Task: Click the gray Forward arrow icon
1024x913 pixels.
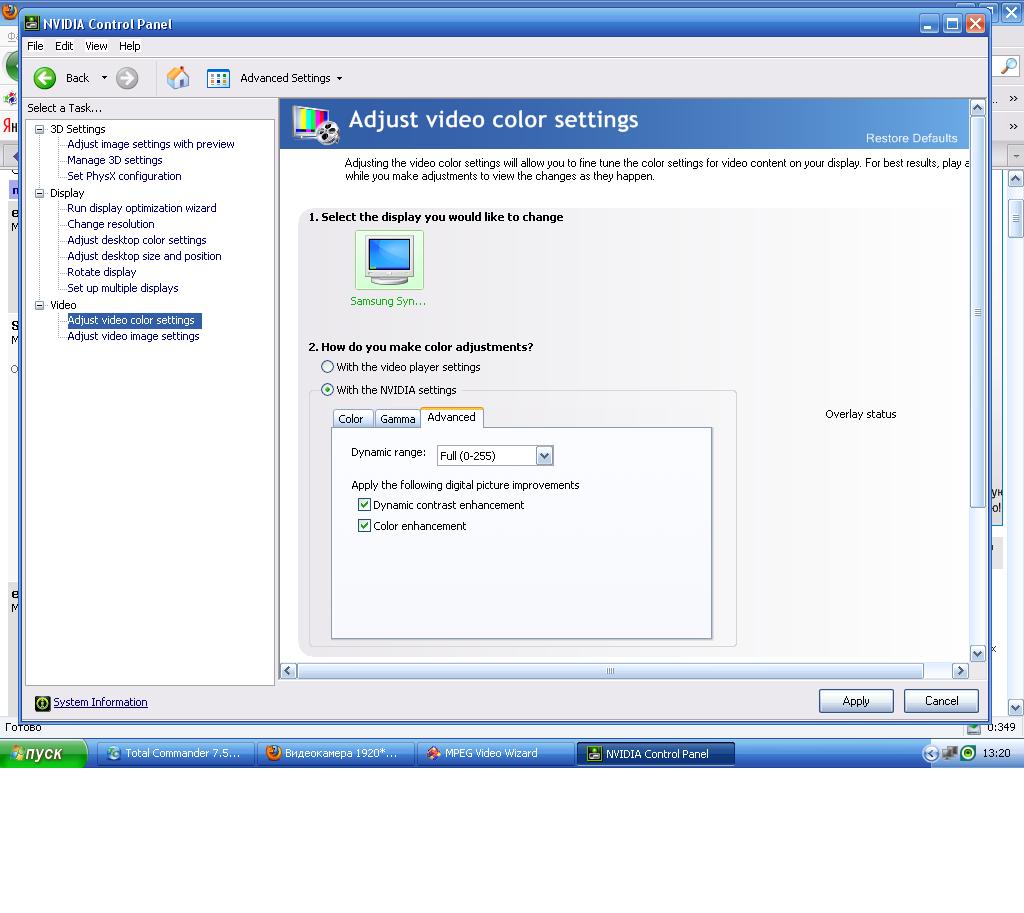Action: click(127, 78)
